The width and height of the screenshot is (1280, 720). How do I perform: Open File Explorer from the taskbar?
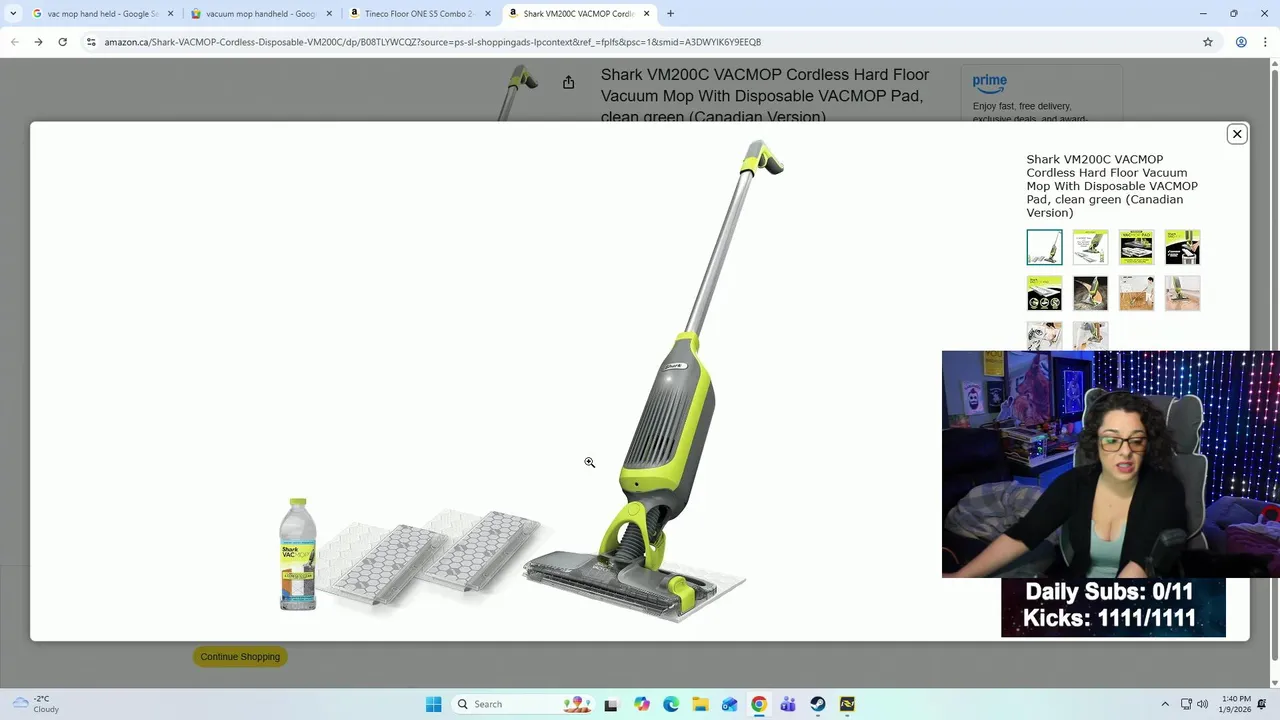pyautogui.click(x=700, y=704)
